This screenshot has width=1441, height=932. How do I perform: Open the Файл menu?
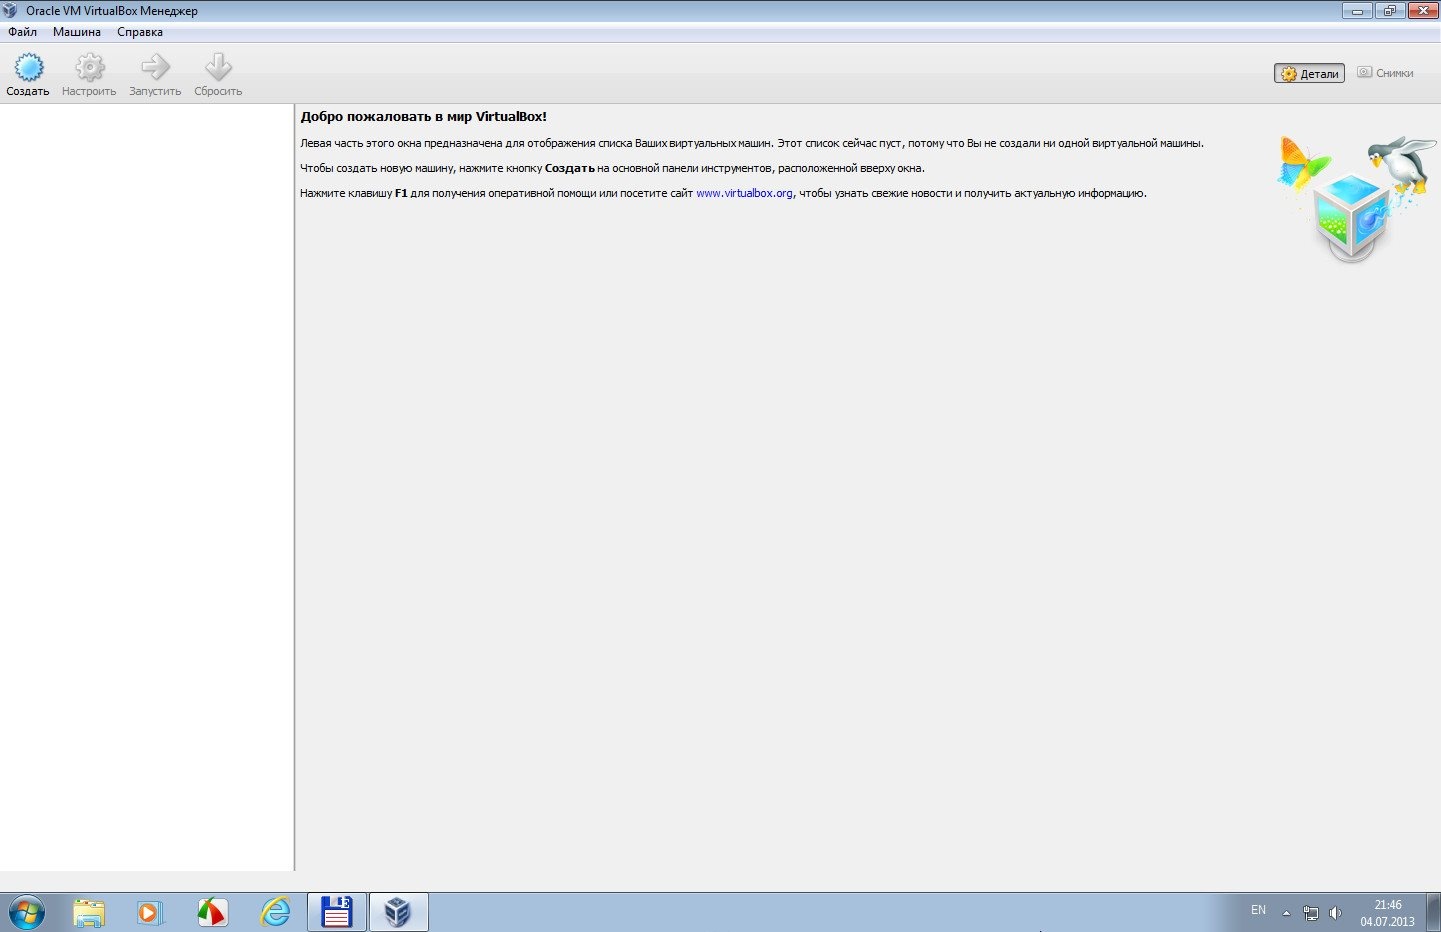22,32
